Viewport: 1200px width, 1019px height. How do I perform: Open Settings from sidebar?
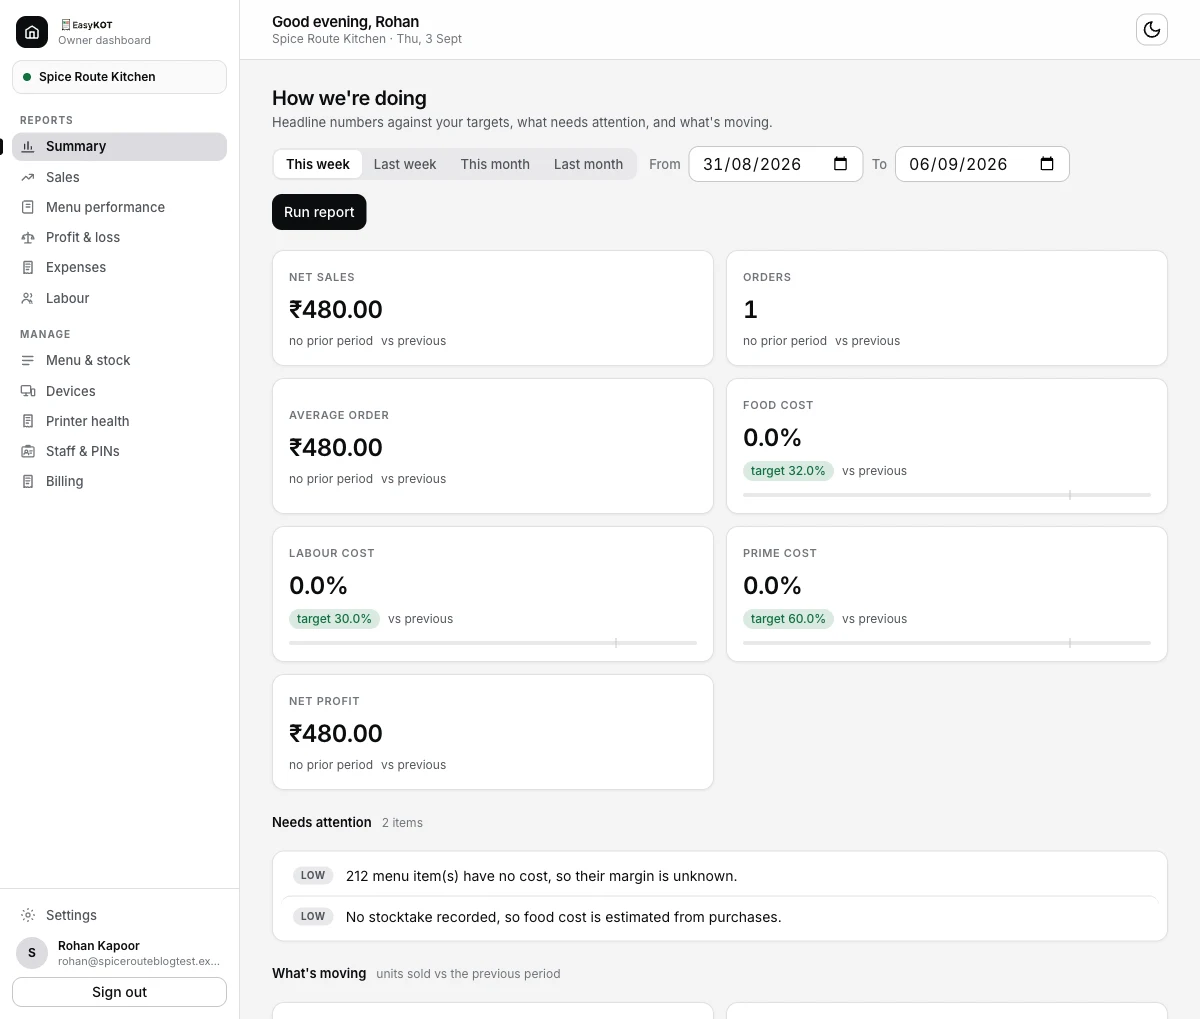coord(120,915)
